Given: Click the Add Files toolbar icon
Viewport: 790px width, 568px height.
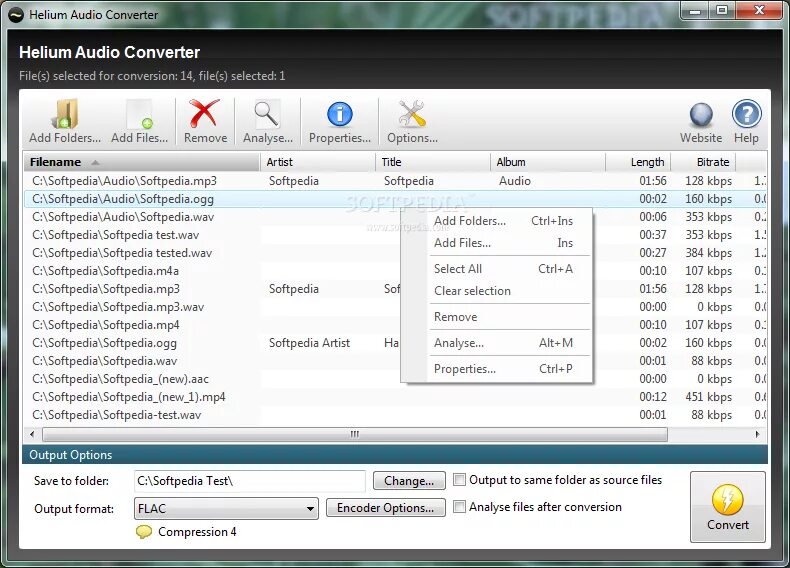Looking at the screenshot, I should pyautogui.click(x=140, y=114).
